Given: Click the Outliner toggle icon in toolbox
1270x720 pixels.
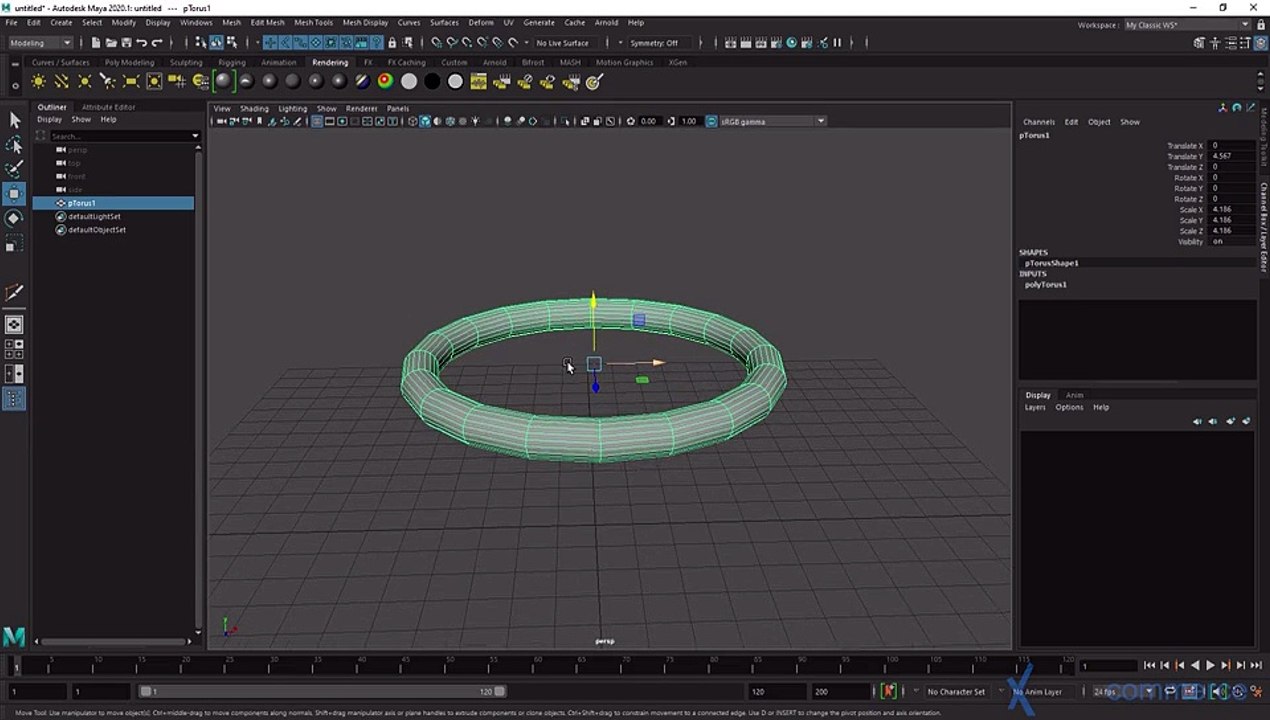Looking at the screenshot, I should [14, 399].
